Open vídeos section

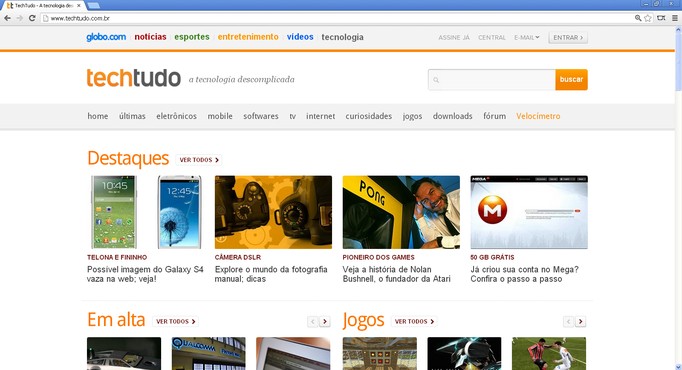[x=300, y=37]
